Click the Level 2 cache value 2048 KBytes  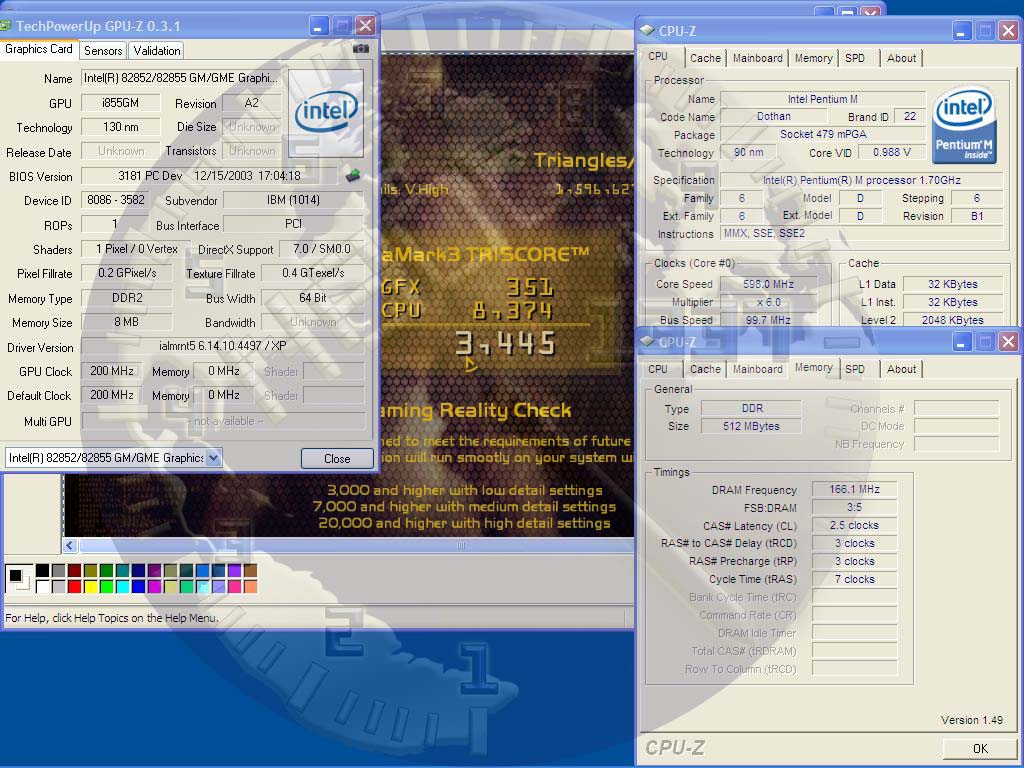(953, 320)
